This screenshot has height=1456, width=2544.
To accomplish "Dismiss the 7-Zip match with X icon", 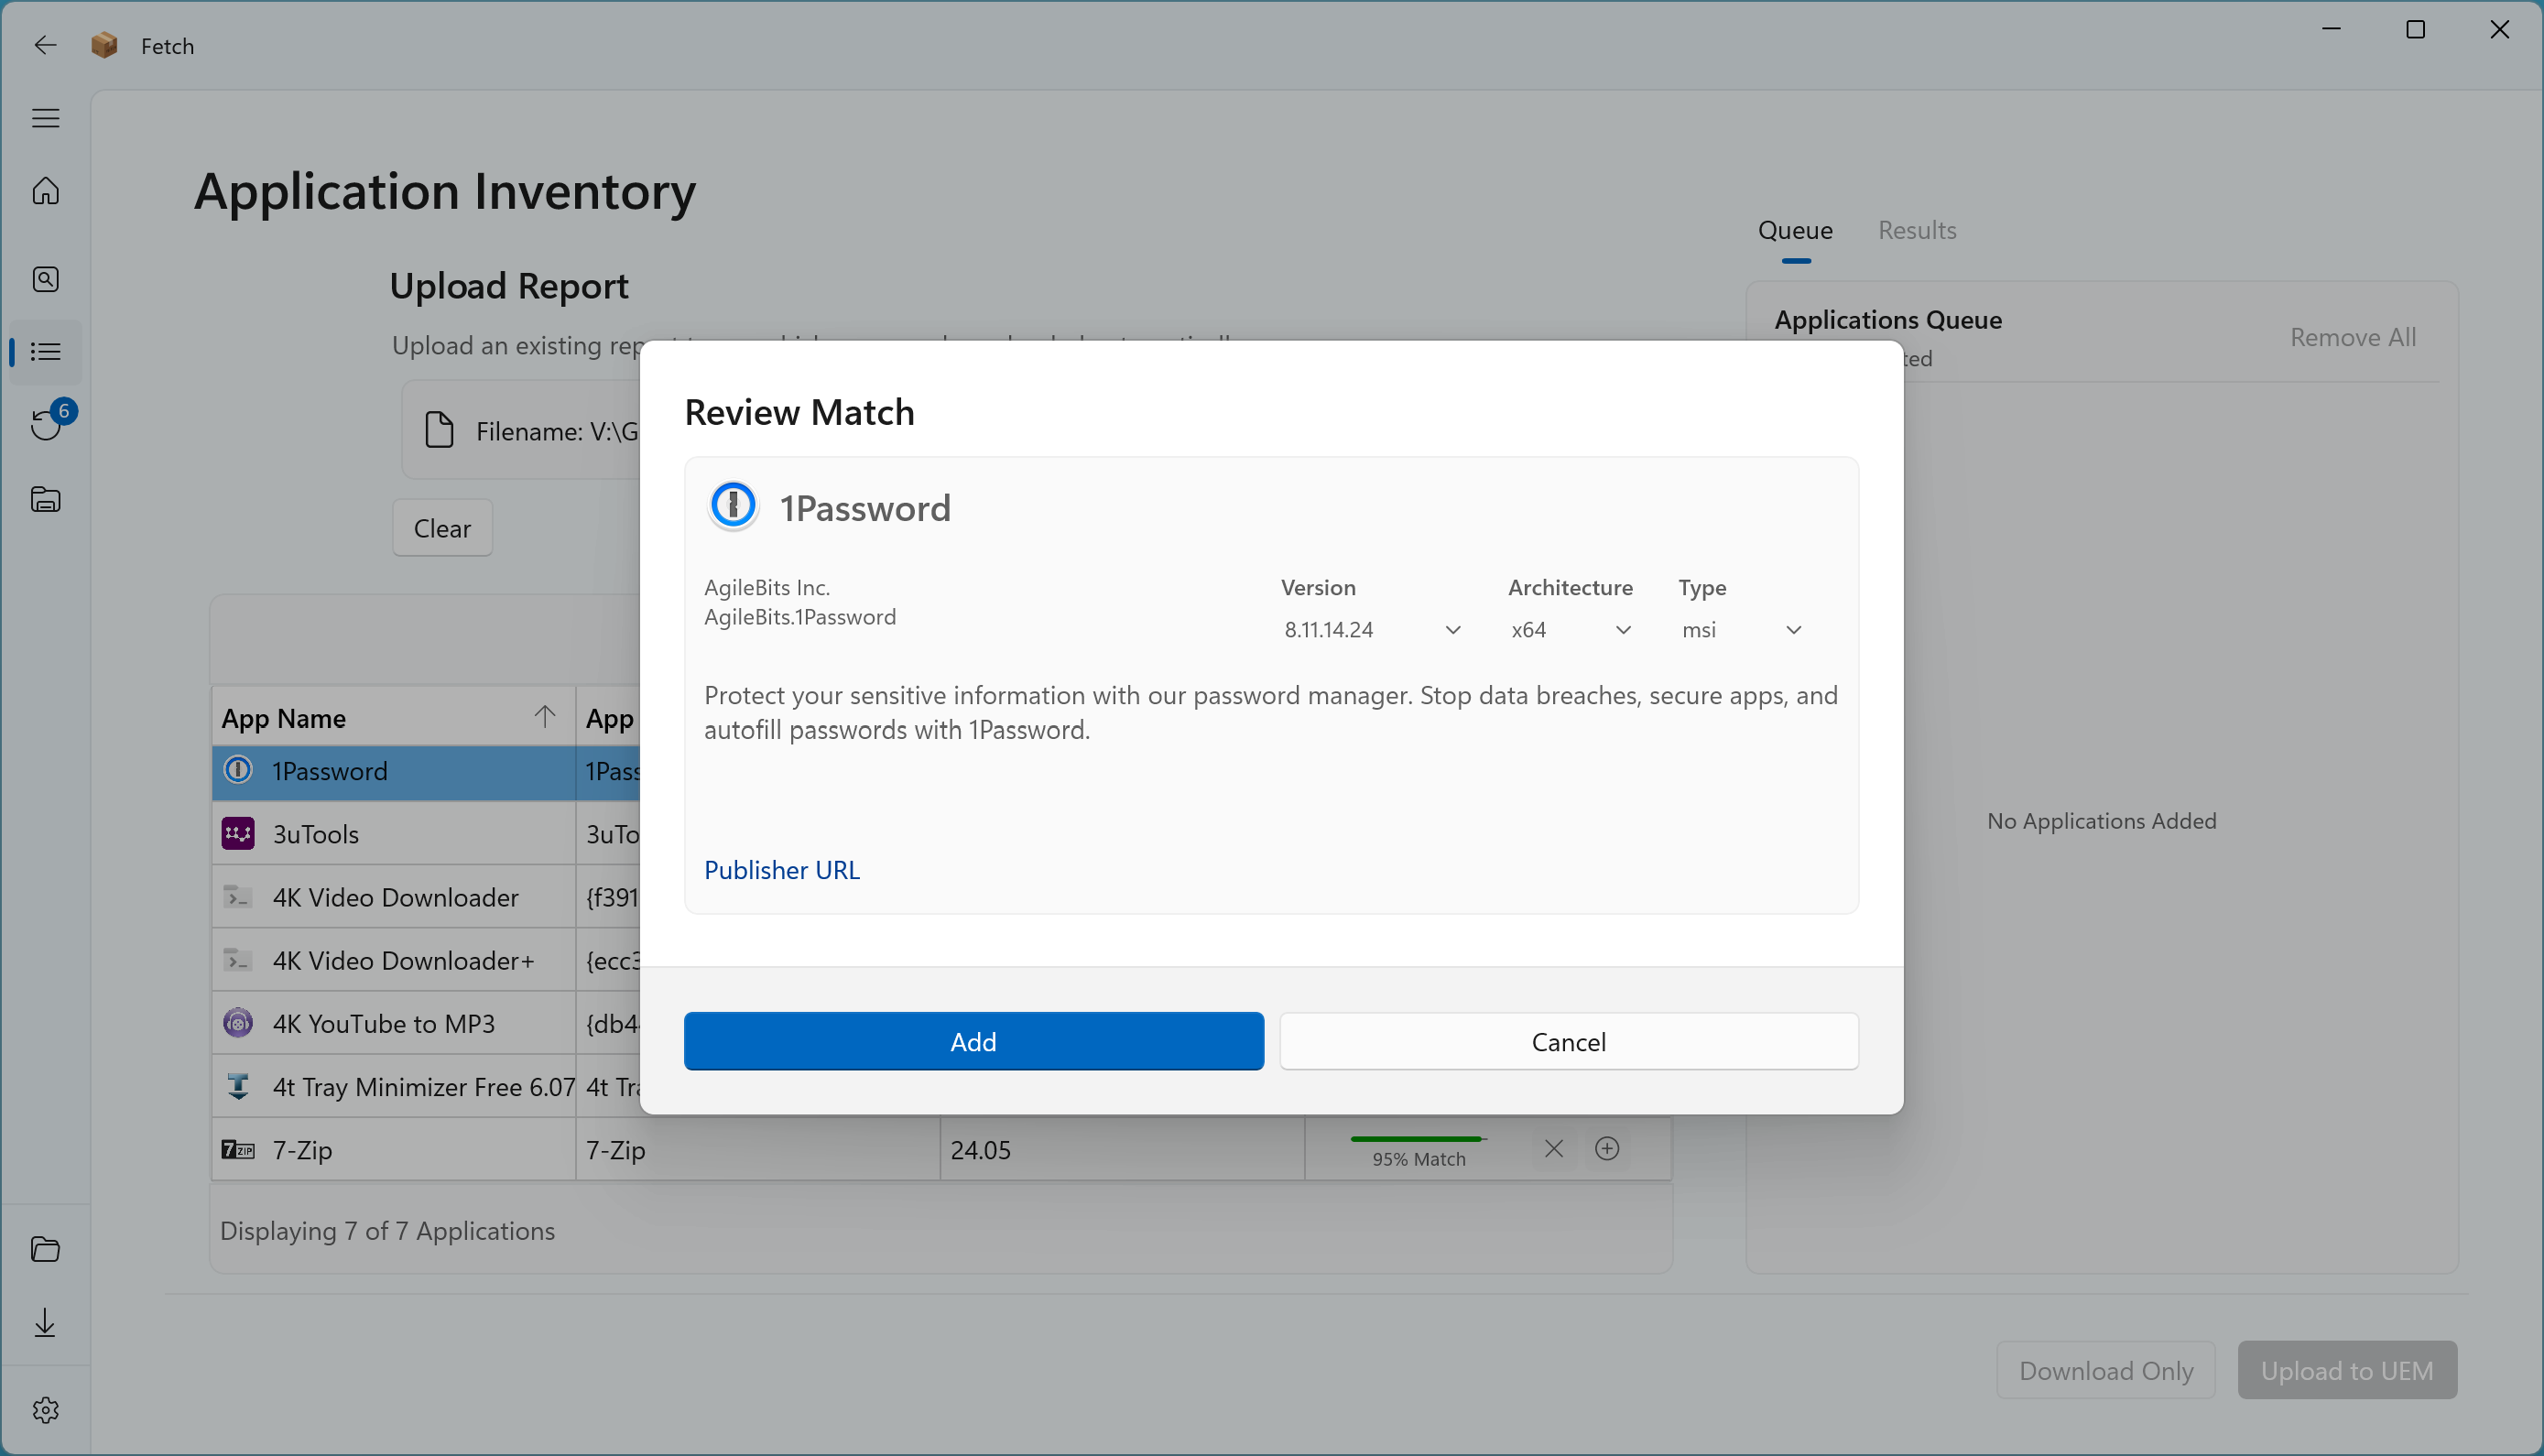I will tap(1553, 1149).
